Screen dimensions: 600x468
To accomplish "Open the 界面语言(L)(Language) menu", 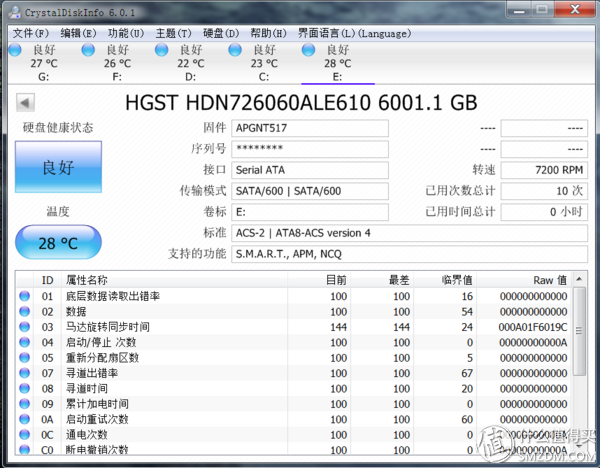I will (x=354, y=34).
